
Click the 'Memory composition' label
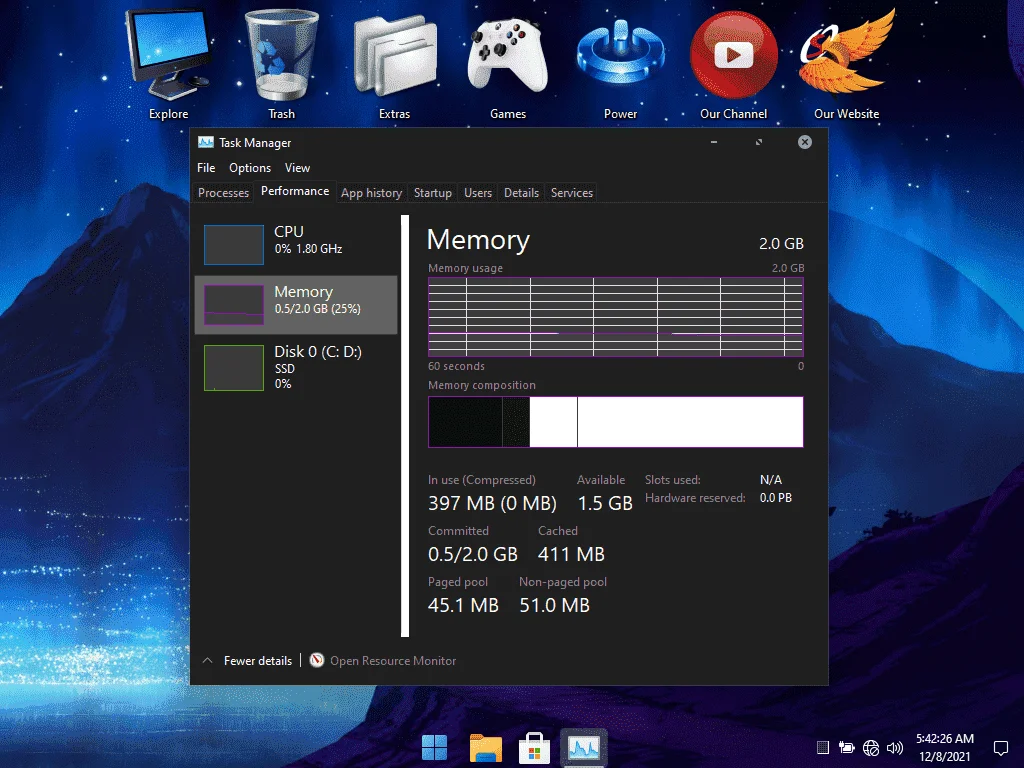point(482,385)
